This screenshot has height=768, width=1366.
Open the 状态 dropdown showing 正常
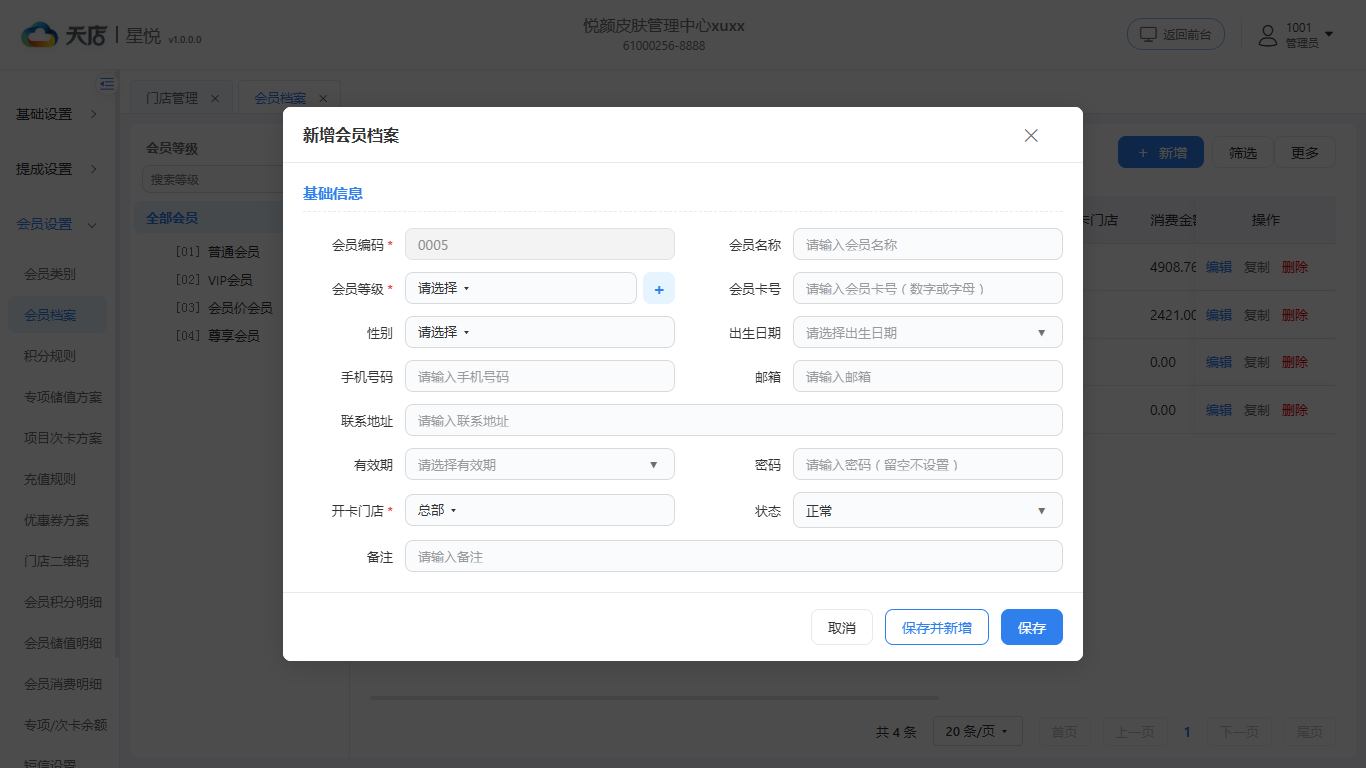pos(928,510)
